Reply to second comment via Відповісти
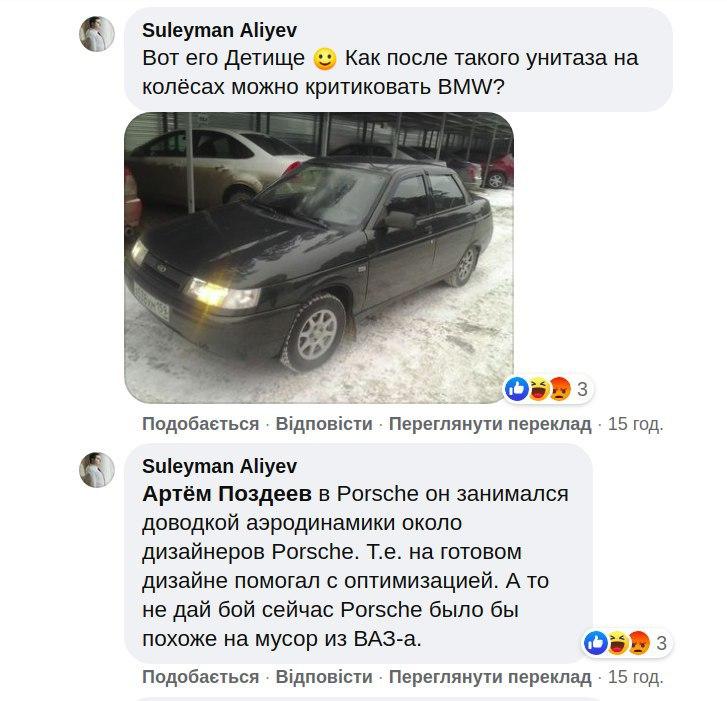Image resolution: width=727 pixels, height=701 pixels. tap(324, 676)
